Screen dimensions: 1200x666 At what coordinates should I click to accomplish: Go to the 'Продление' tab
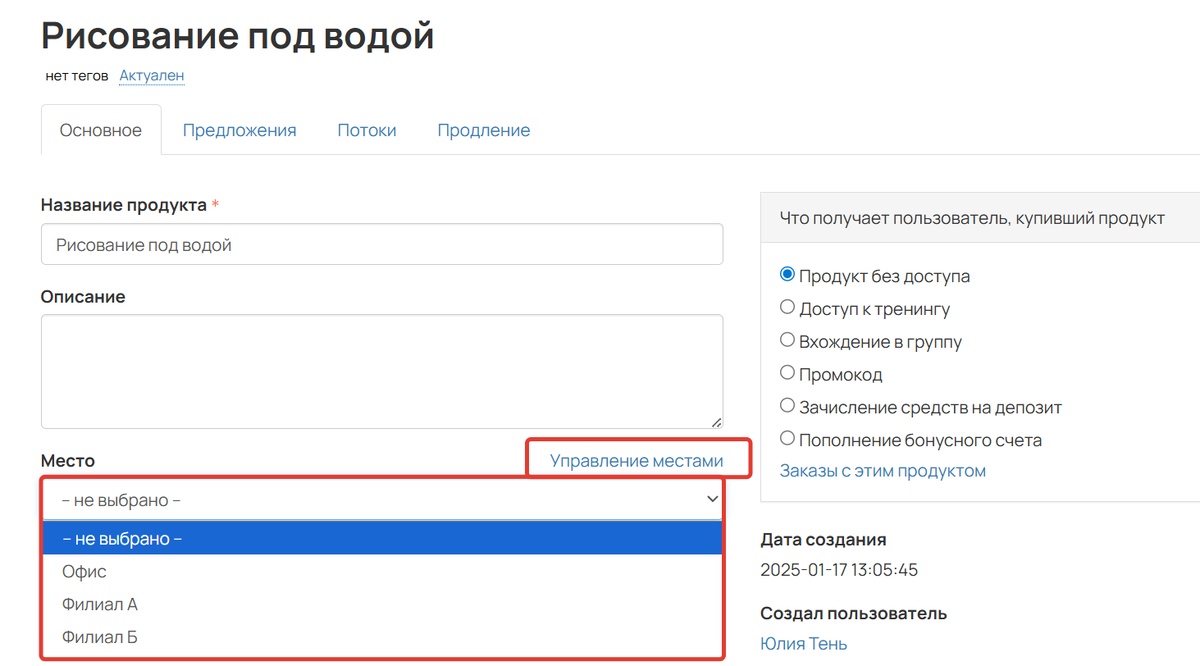[x=483, y=129]
